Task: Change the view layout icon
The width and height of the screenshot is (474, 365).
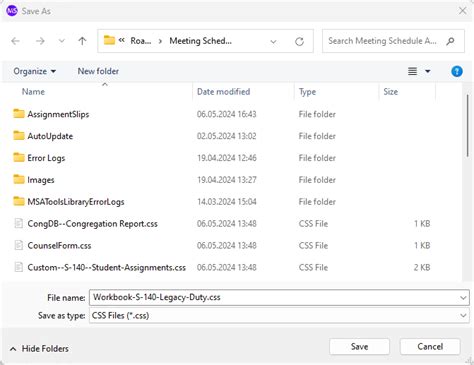Action: point(412,71)
